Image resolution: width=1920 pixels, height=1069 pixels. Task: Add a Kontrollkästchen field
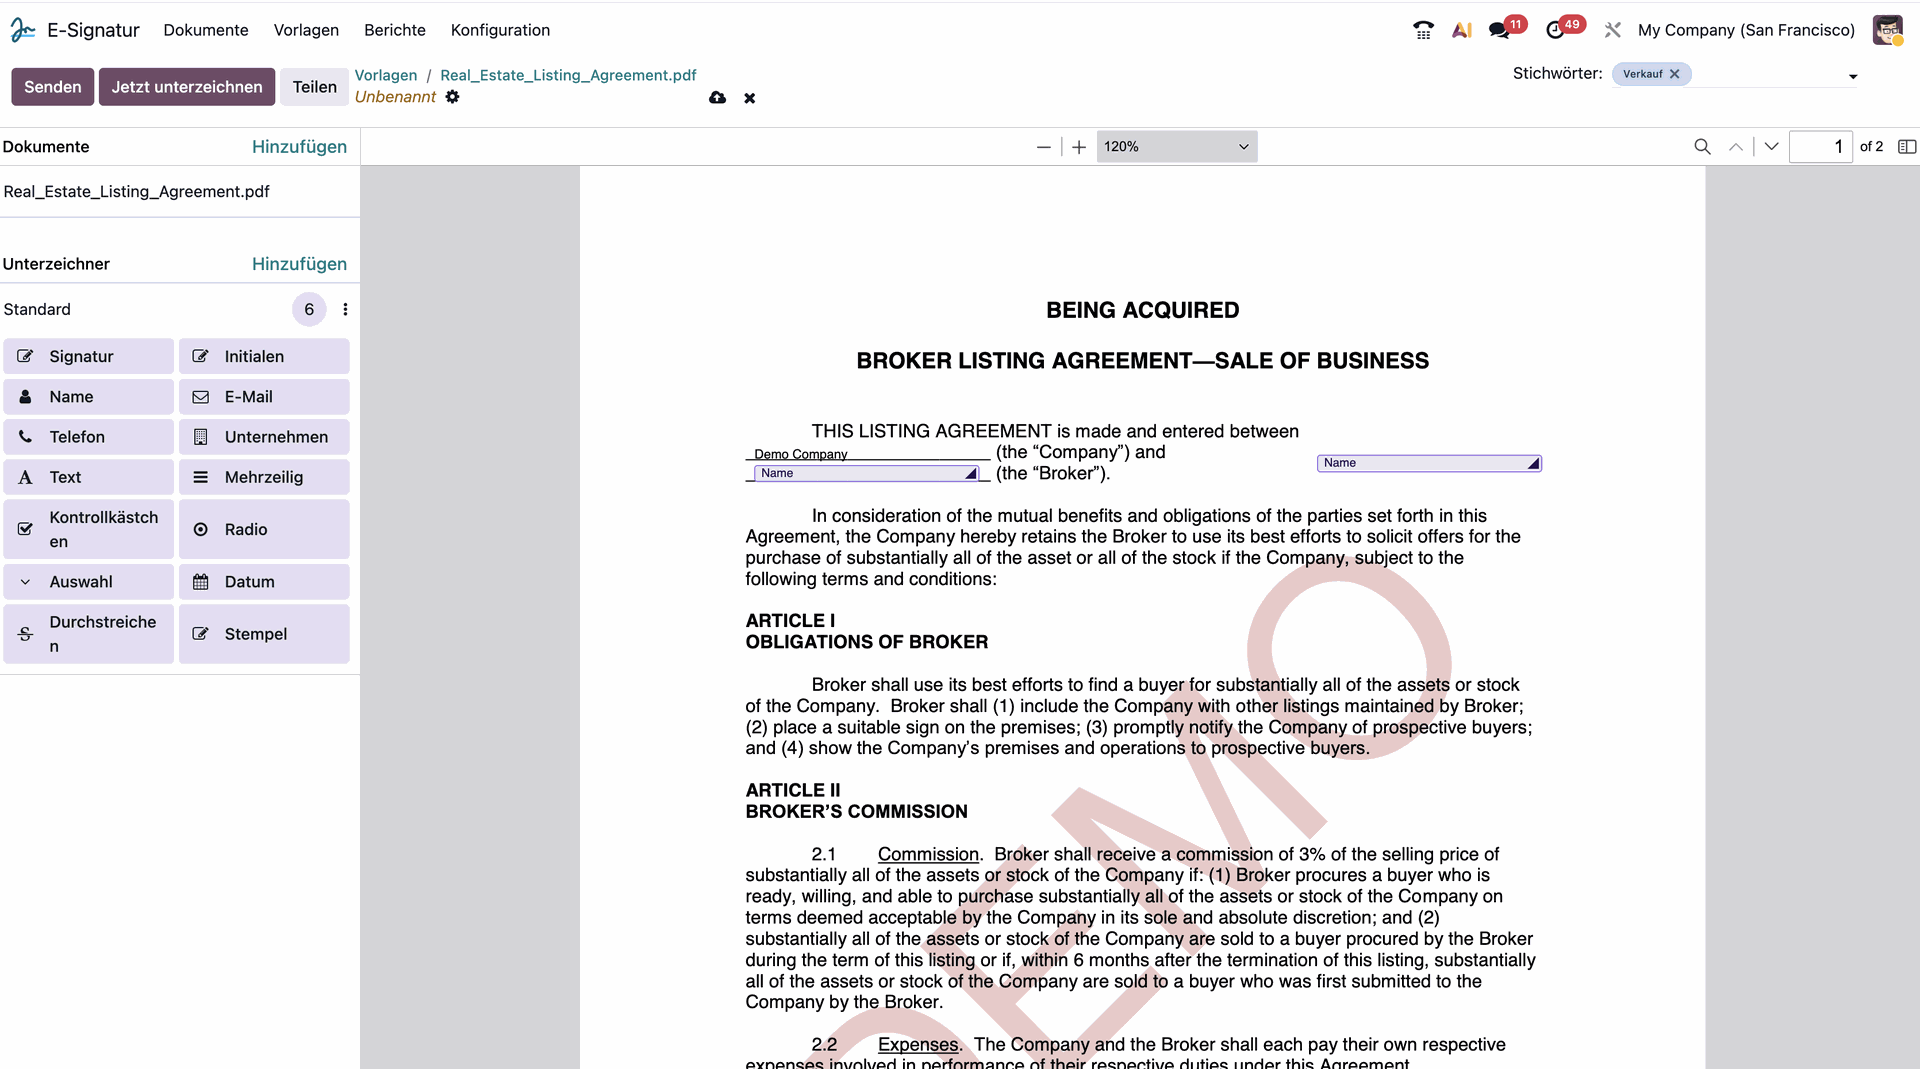click(x=88, y=529)
